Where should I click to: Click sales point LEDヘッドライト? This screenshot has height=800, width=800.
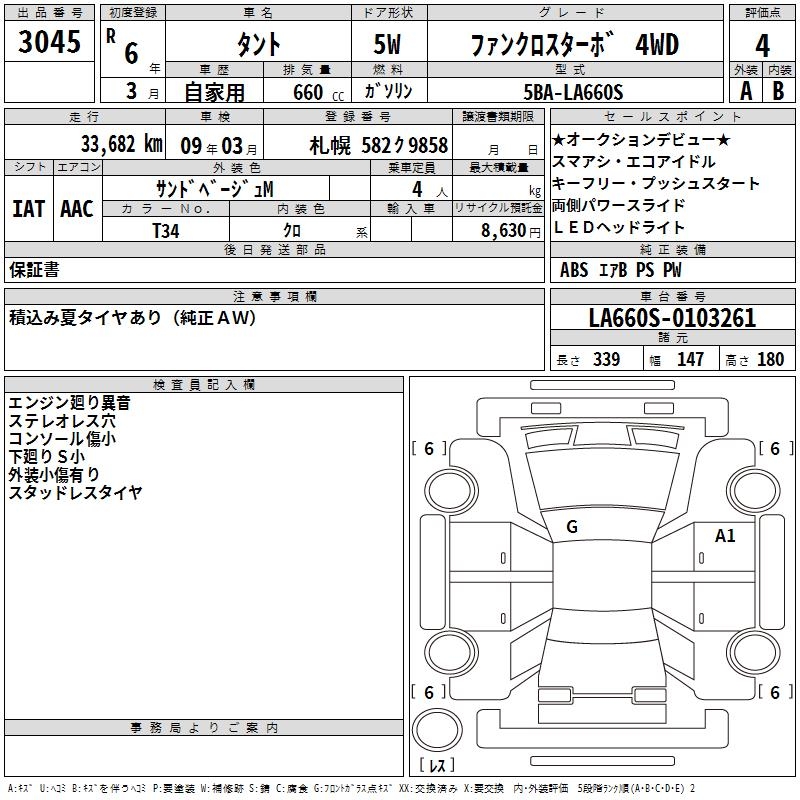tap(618, 227)
